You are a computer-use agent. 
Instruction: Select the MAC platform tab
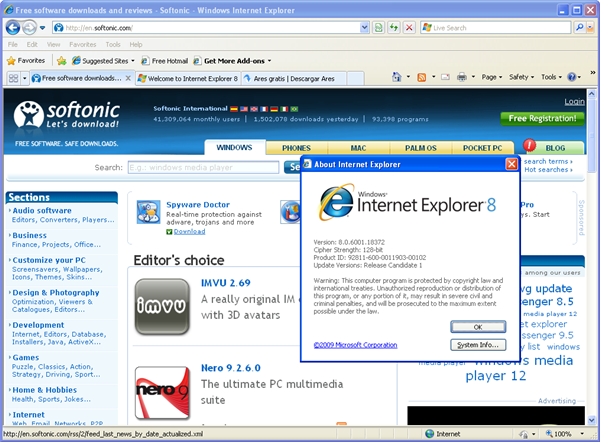click(358, 147)
